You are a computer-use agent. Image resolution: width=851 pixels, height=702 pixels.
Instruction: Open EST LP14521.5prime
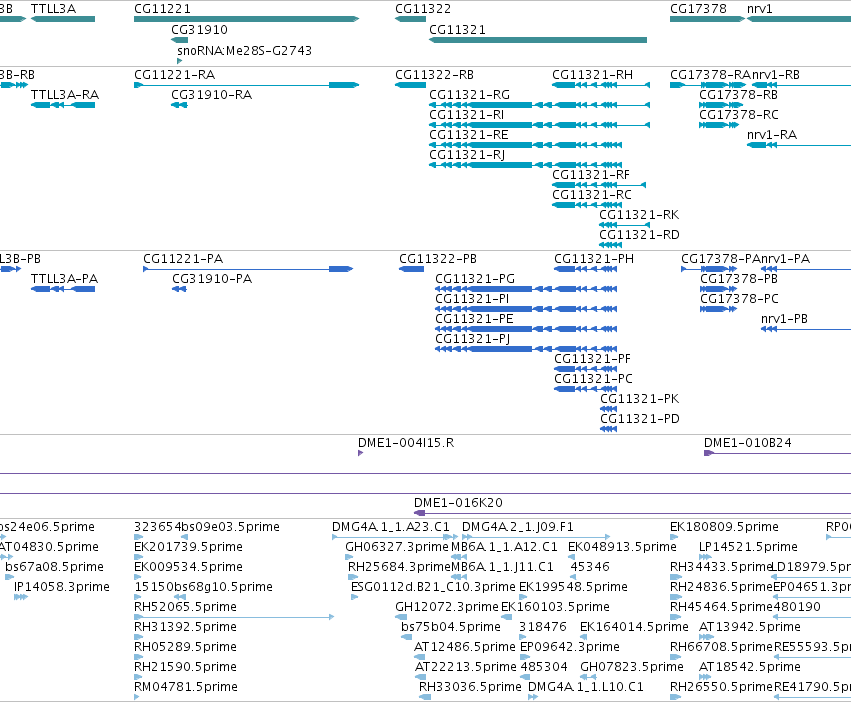(748, 547)
